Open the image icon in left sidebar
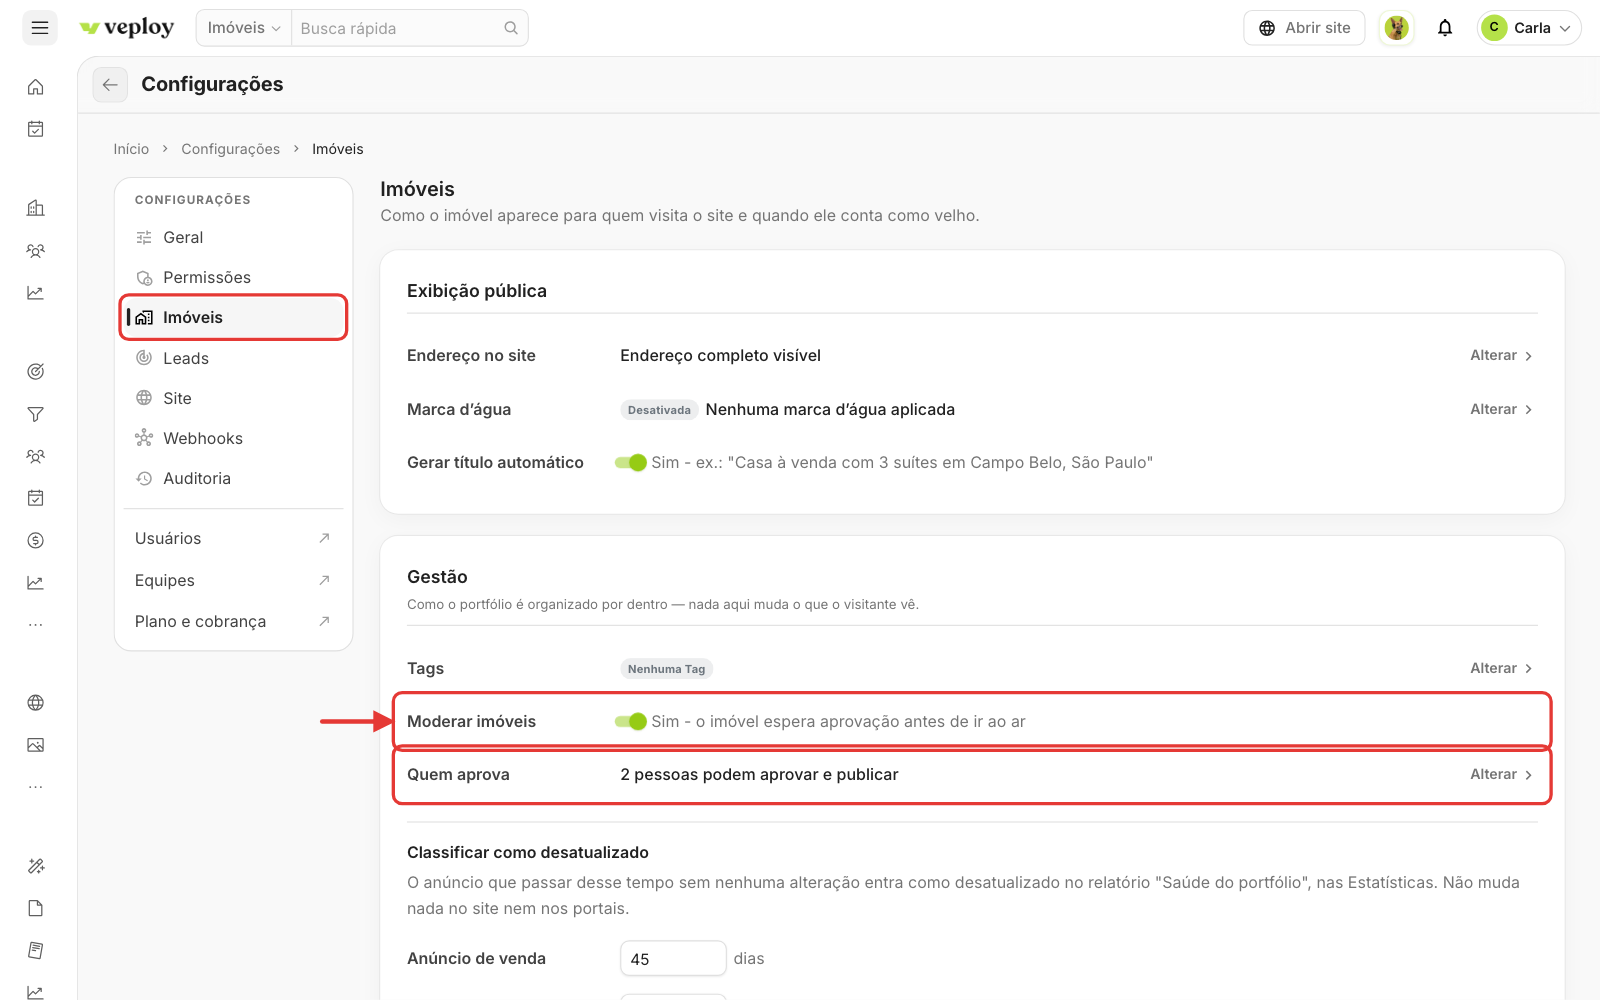1600x1000 pixels. pyautogui.click(x=36, y=745)
